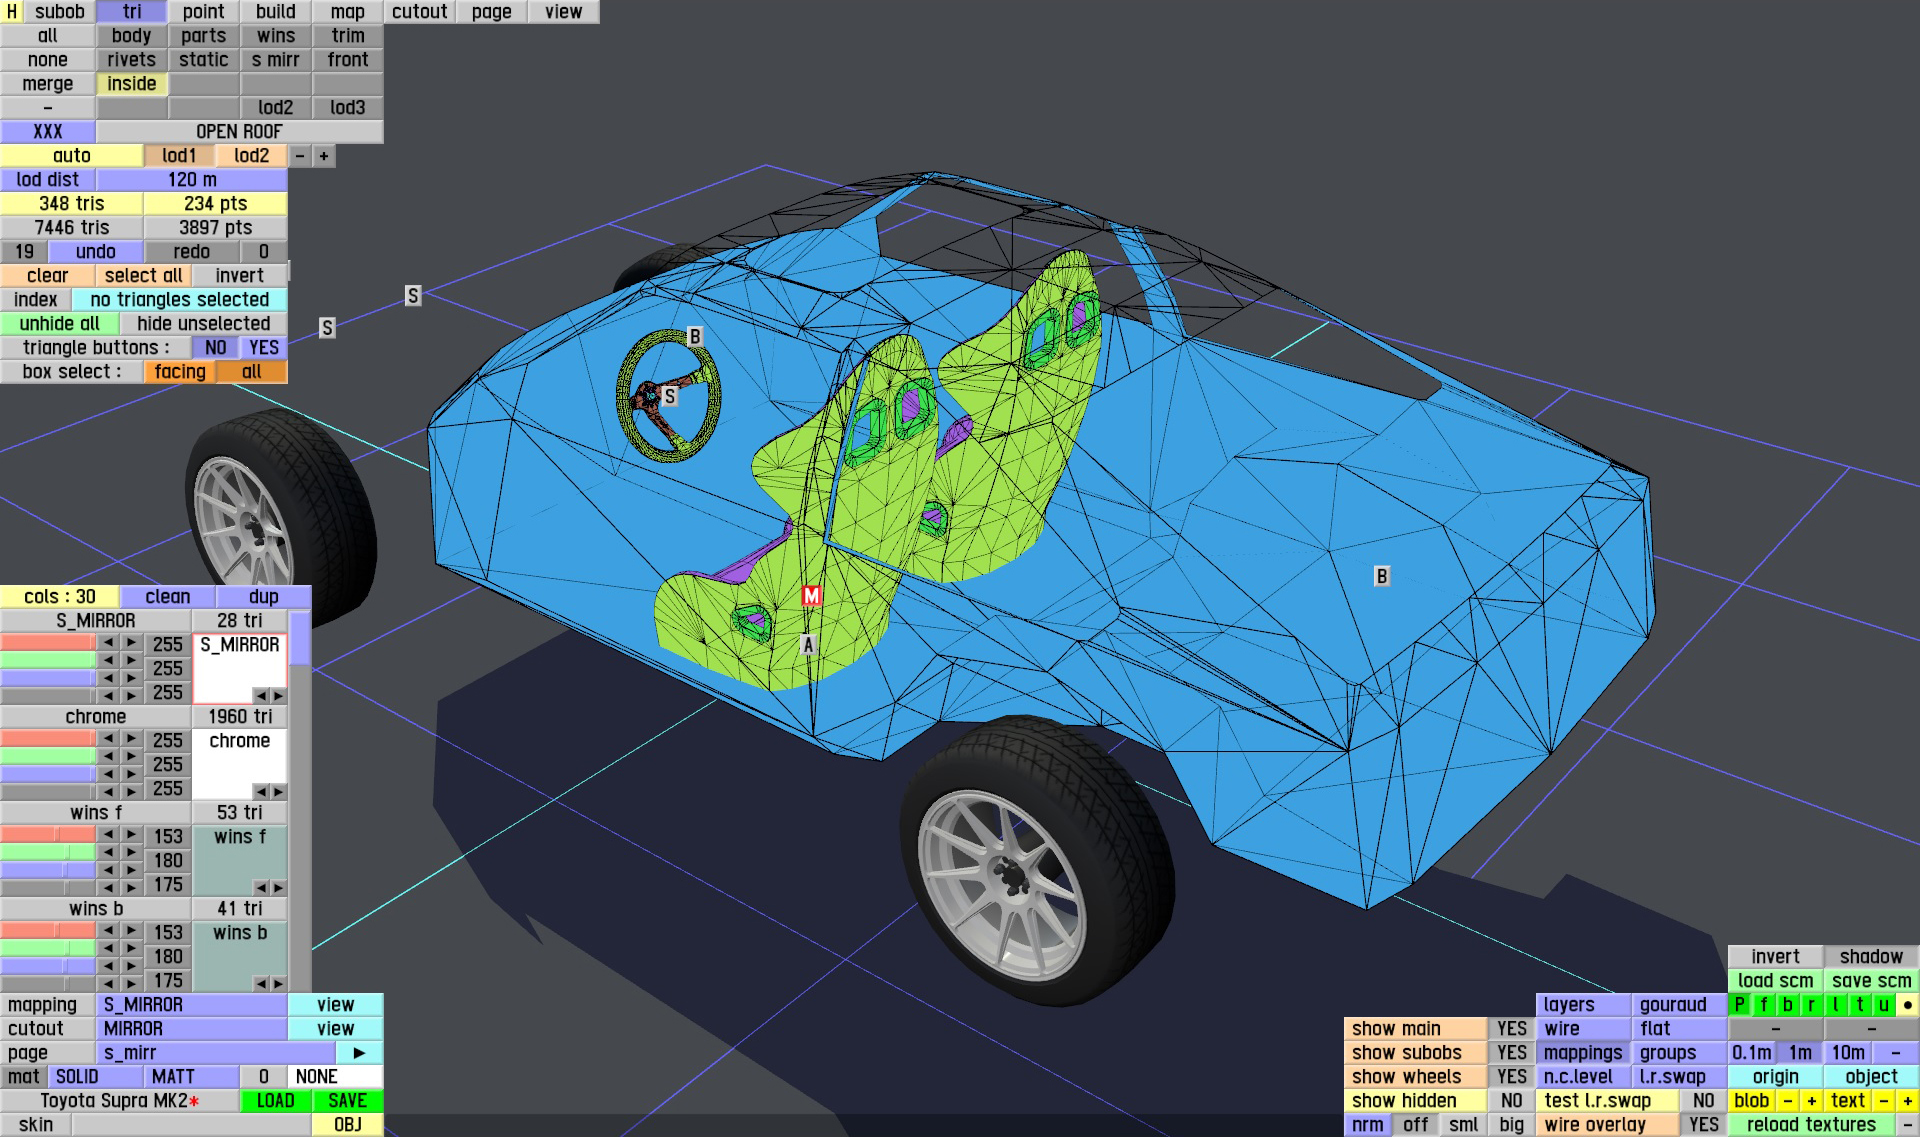Click the s_mirr page next arrow
This screenshot has width=1920, height=1137.
(x=359, y=1053)
